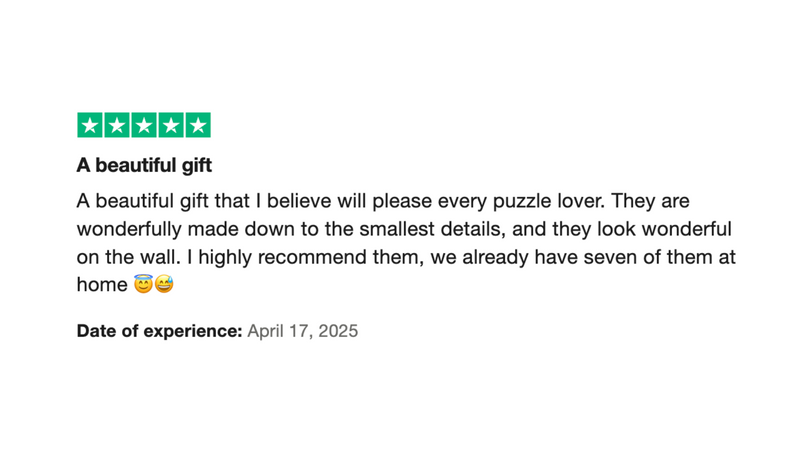Click the third (middle) rating star
This screenshot has height=450, width=800.
(x=144, y=125)
